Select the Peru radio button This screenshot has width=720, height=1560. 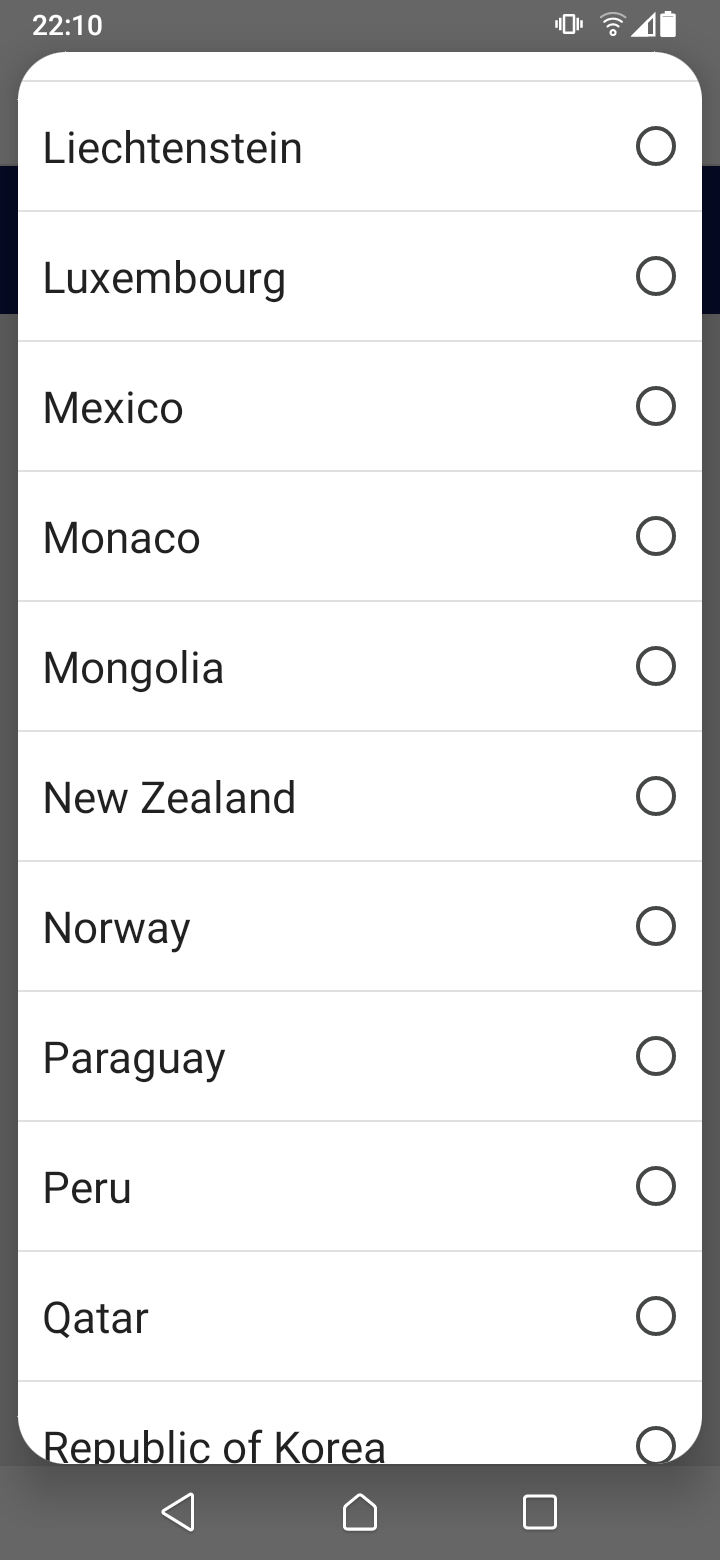tap(656, 1186)
